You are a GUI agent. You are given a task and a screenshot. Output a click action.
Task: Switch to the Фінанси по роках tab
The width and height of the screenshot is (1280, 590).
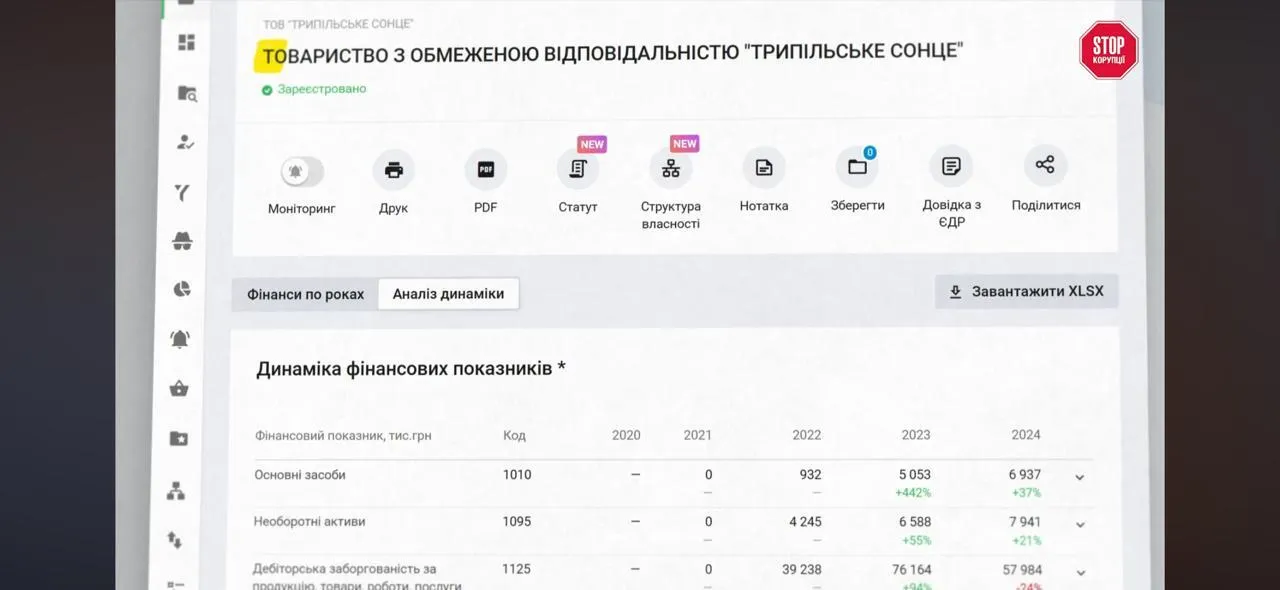305,294
